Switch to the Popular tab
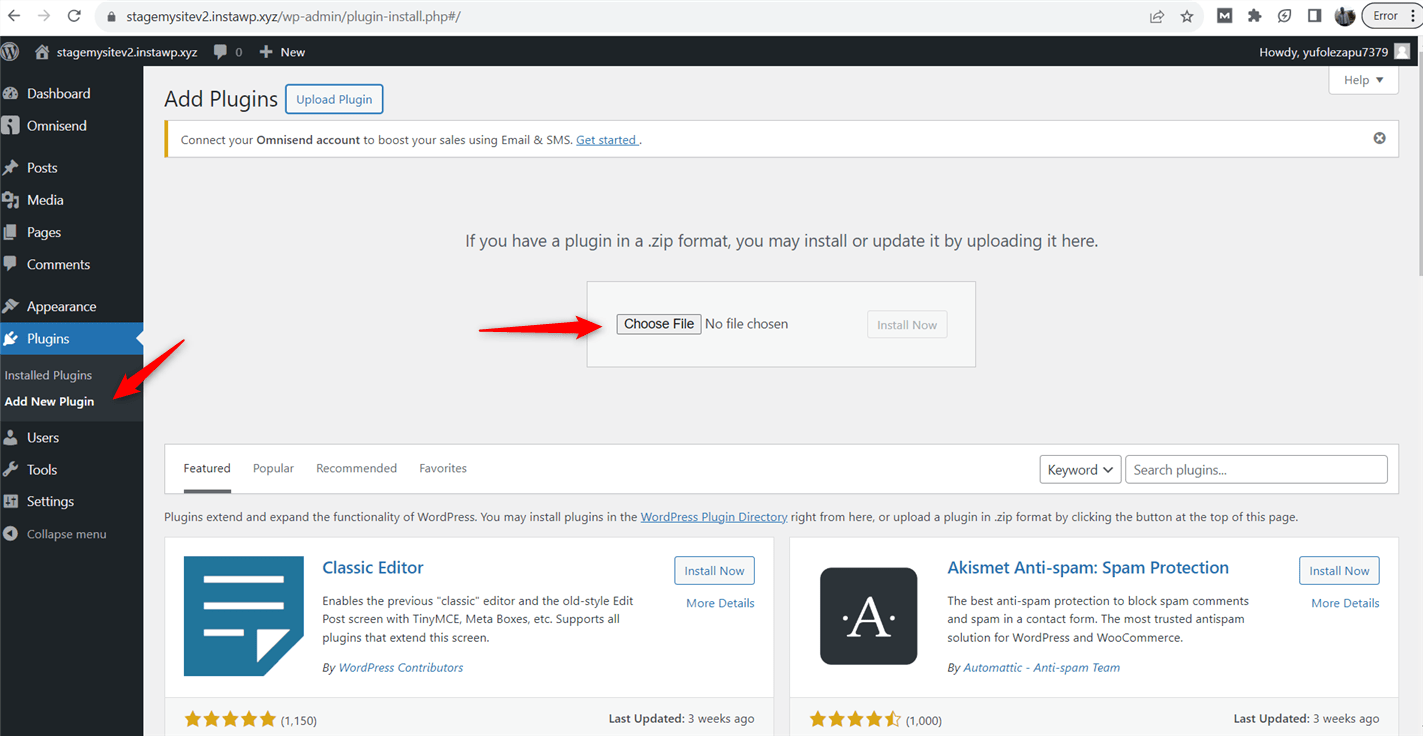 click(273, 468)
